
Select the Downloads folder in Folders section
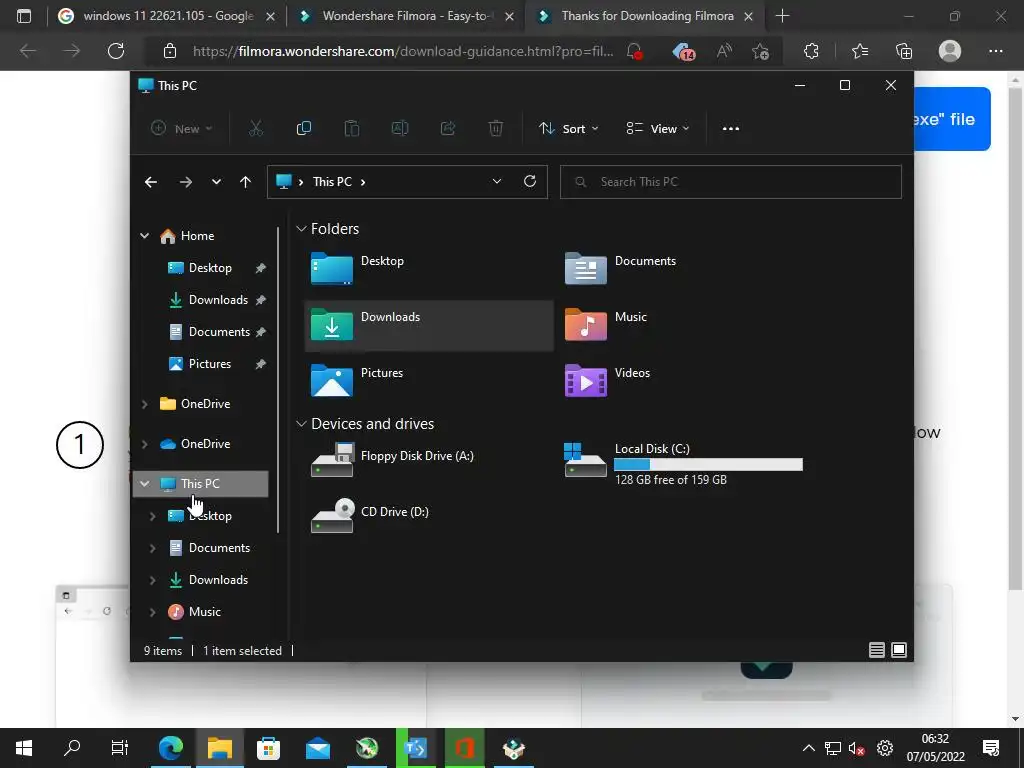point(428,325)
